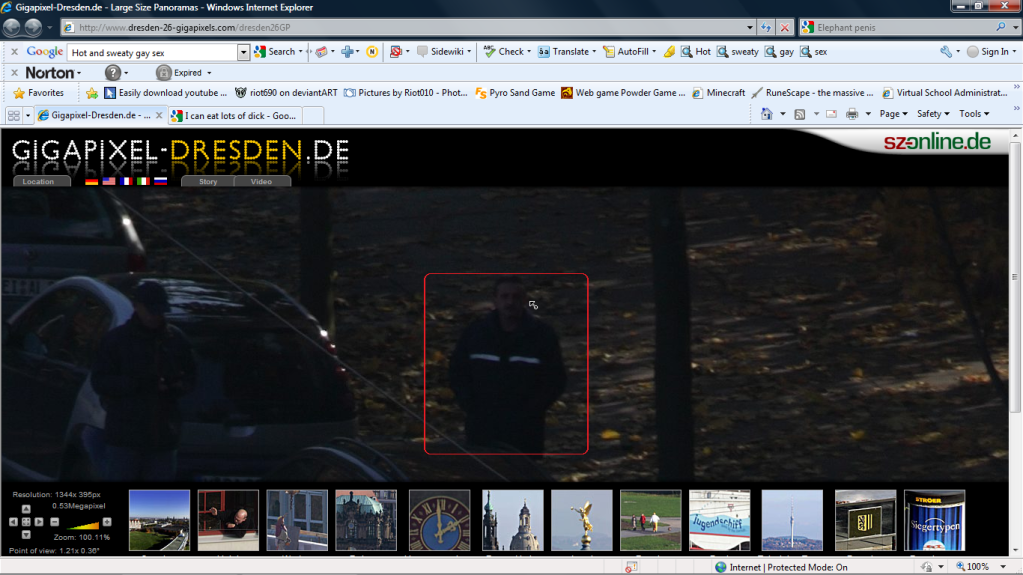The height and width of the screenshot is (575, 1023).
Task: Open the Quick Tabs grid icon
Action: pyautogui.click(x=14, y=116)
